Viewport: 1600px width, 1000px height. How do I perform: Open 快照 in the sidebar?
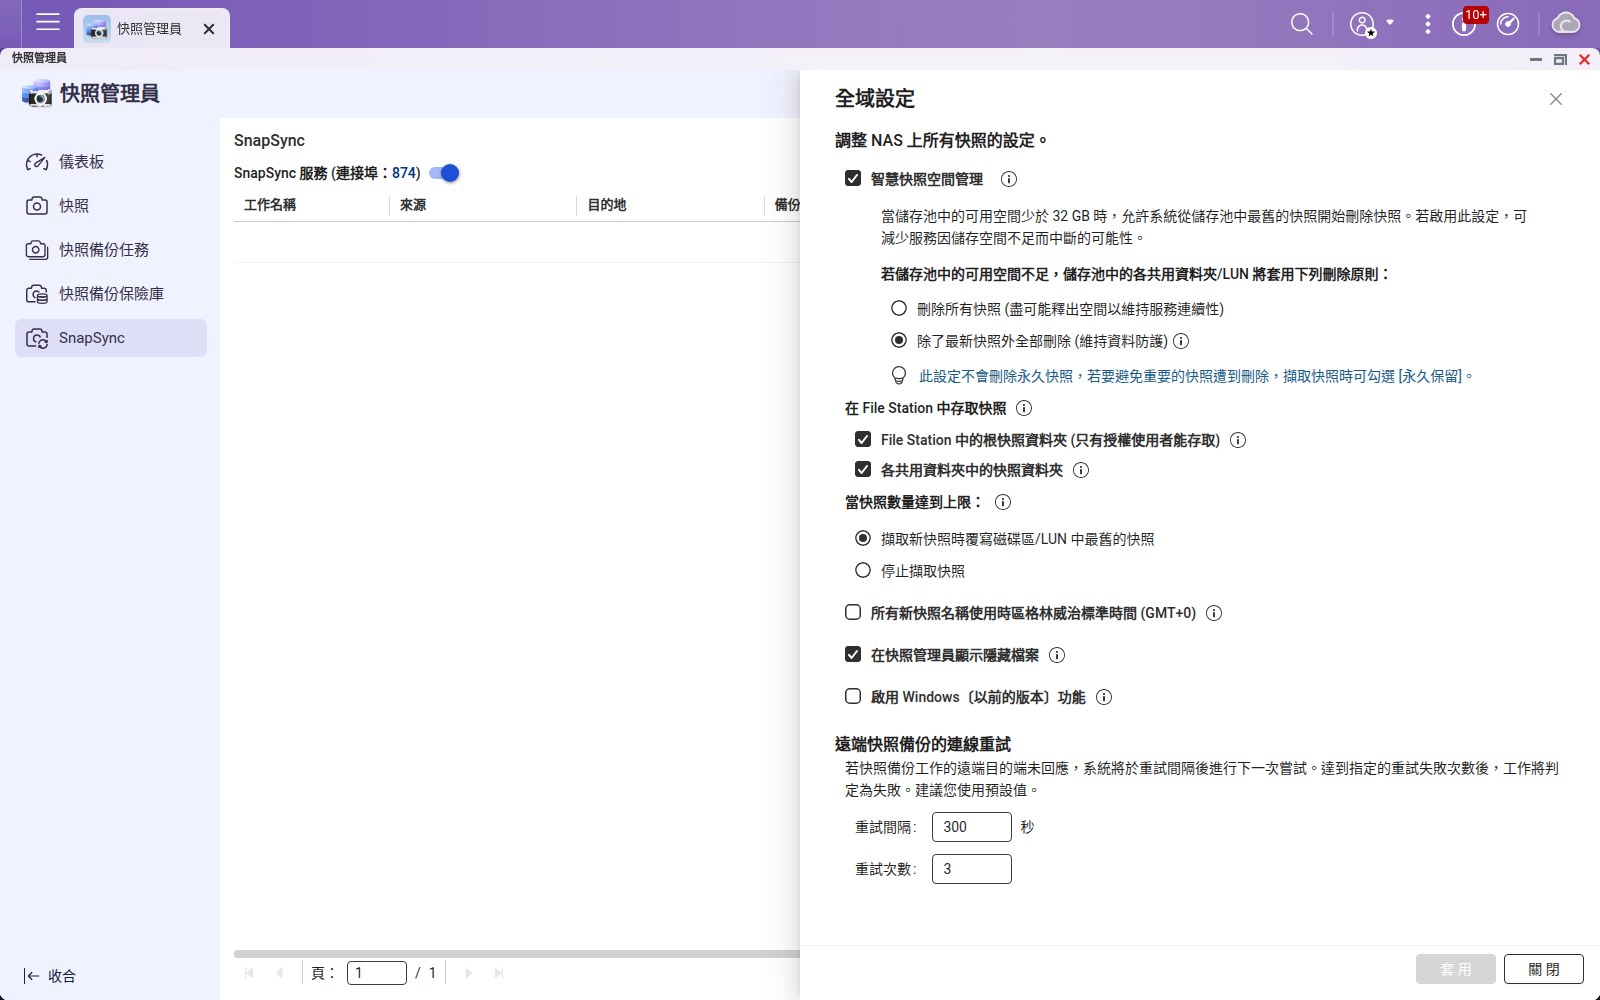tap(111, 206)
